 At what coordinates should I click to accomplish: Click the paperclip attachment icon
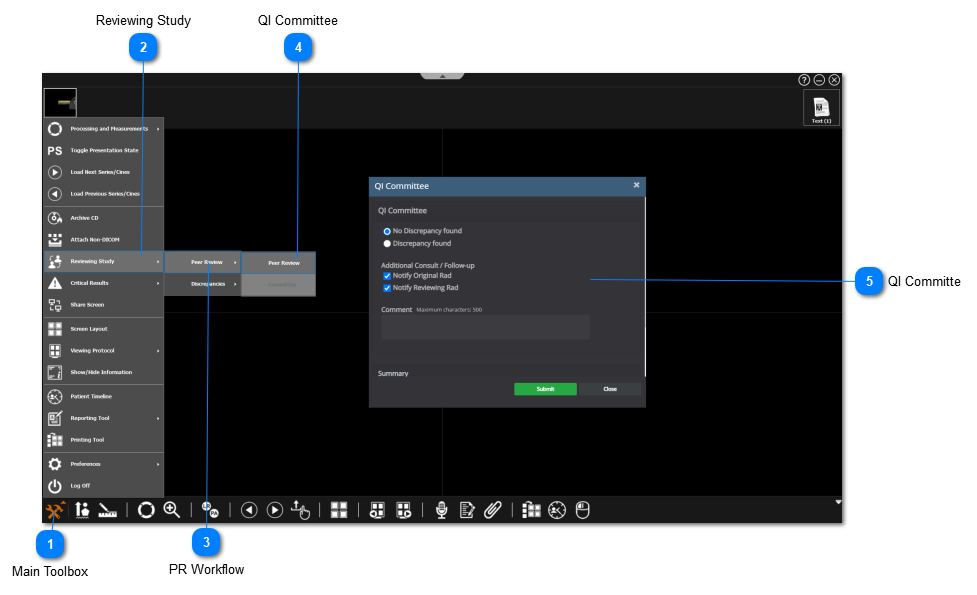(x=492, y=510)
